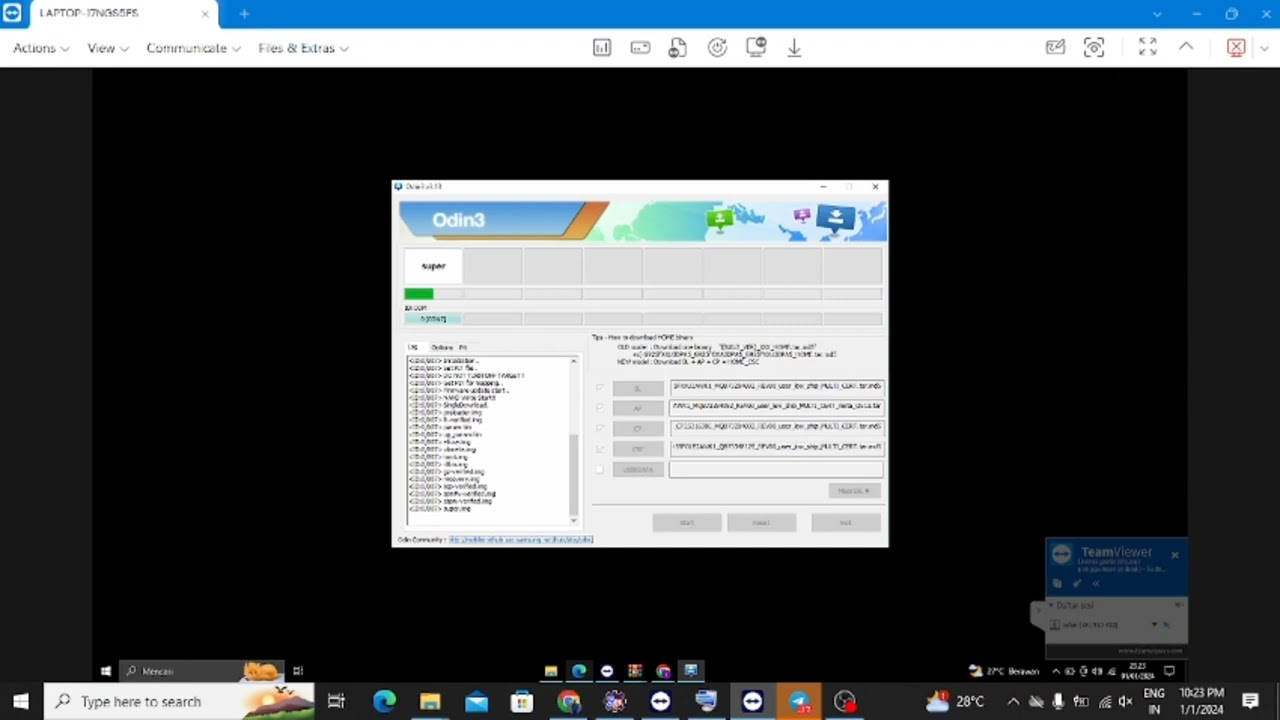Click the Start button in Odin
The height and width of the screenshot is (720, 1280).
(687, 522)
